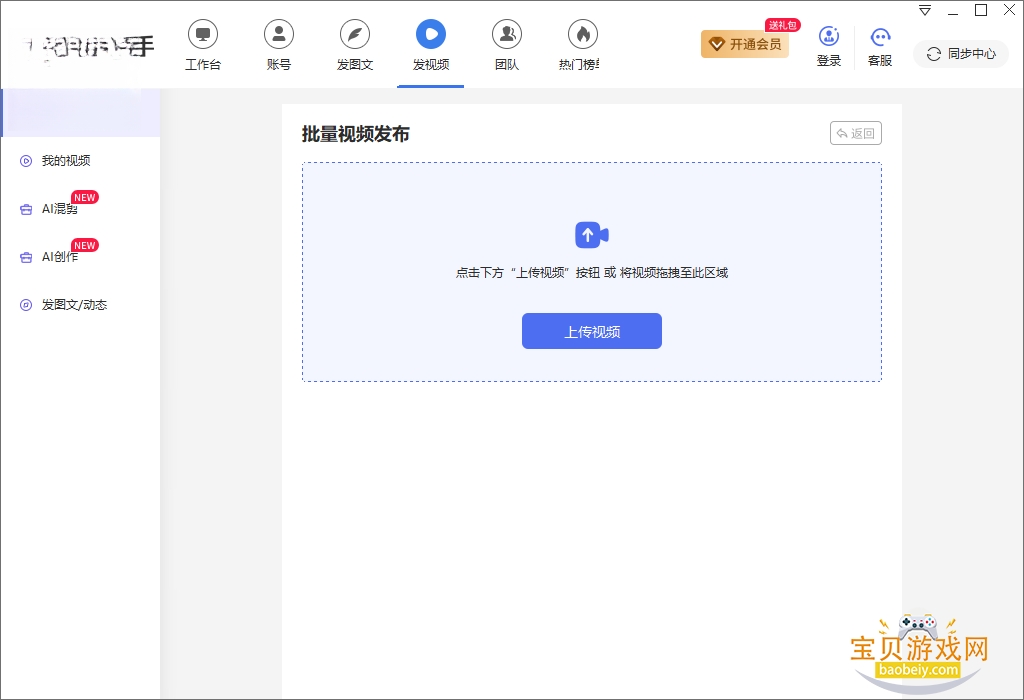This screenshot has height=700, width=1024.
Task: Open the 热门榜单 flame icon
Action: (583, 35)
